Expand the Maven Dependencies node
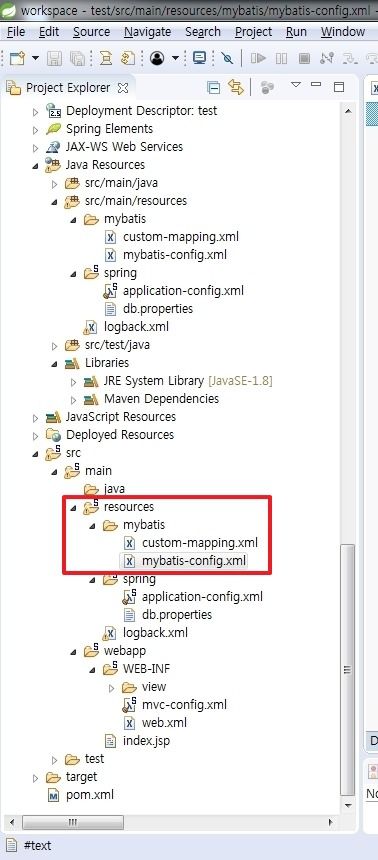The width and height of the screenshot is (378, 860). [x=74, y=399]
